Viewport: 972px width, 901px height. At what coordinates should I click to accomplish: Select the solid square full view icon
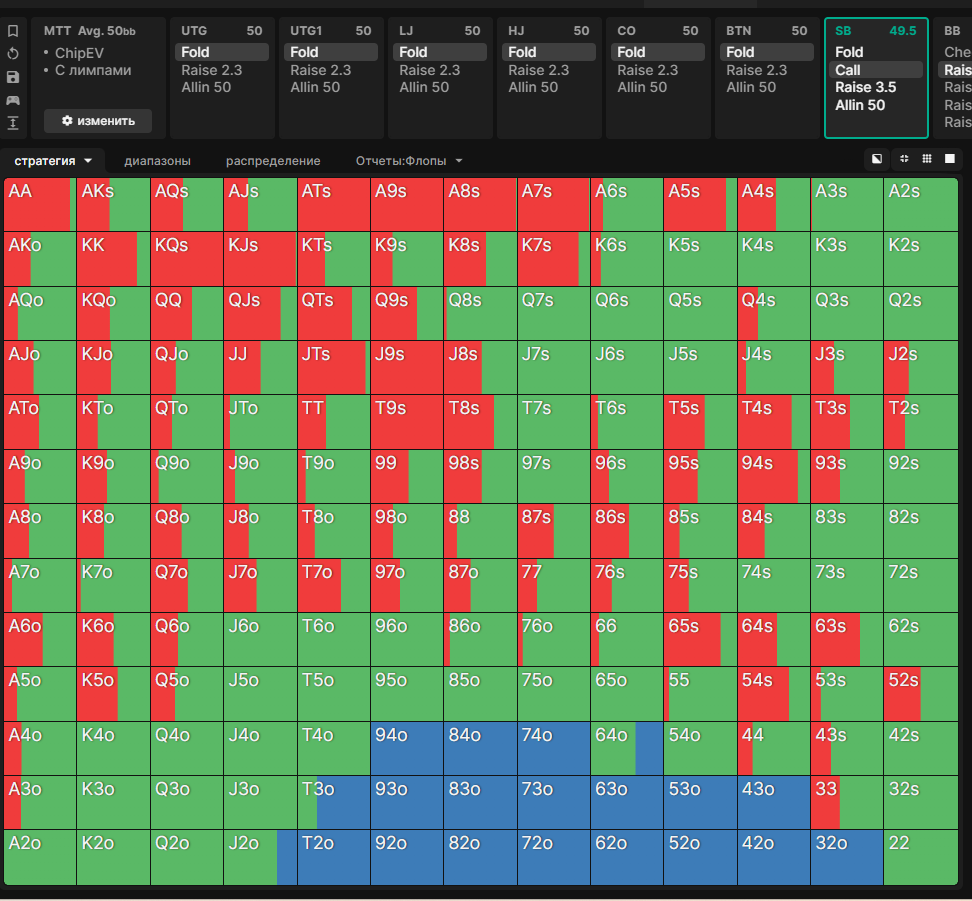[x=950, y=159]
